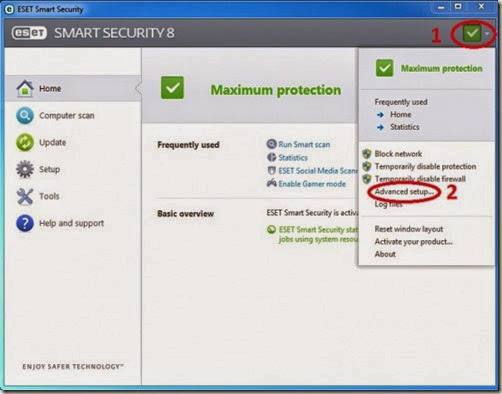Image resolution: width=502 pixels, height=394 pixels.
Task: Click the Frequently used label in main pane
Action: [188, 145]
